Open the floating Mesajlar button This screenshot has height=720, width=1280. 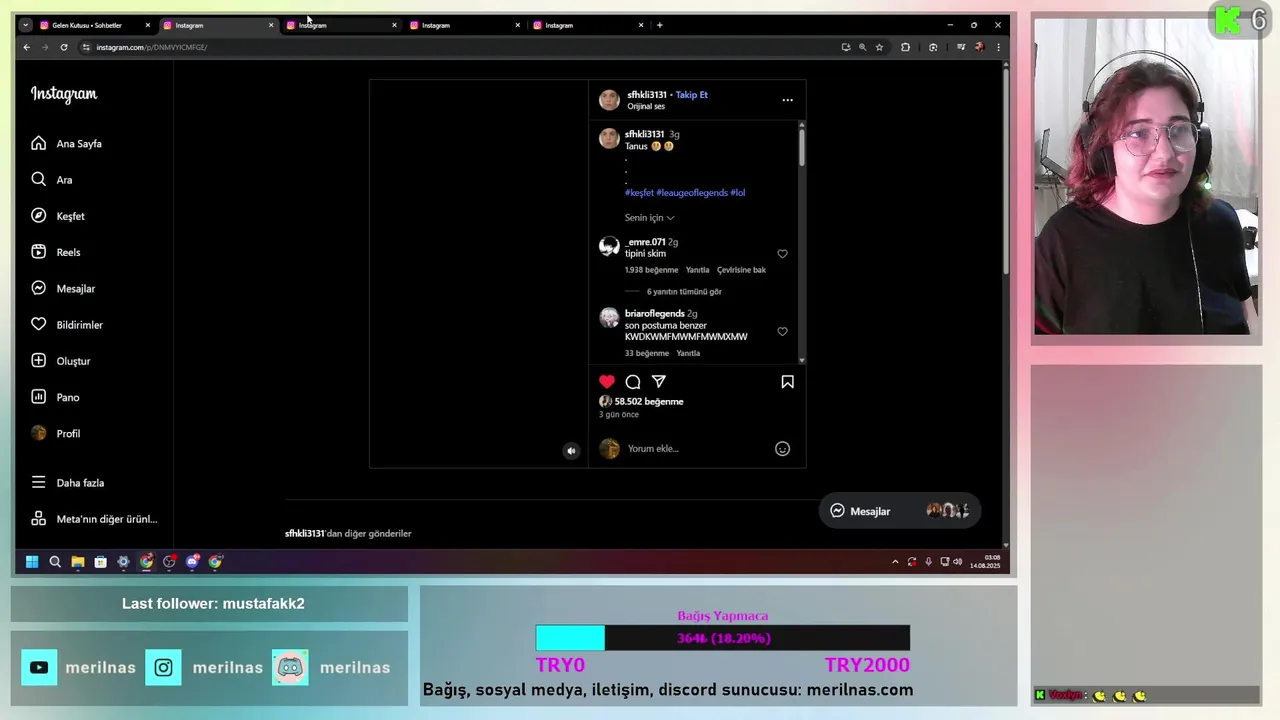(899, 511)
